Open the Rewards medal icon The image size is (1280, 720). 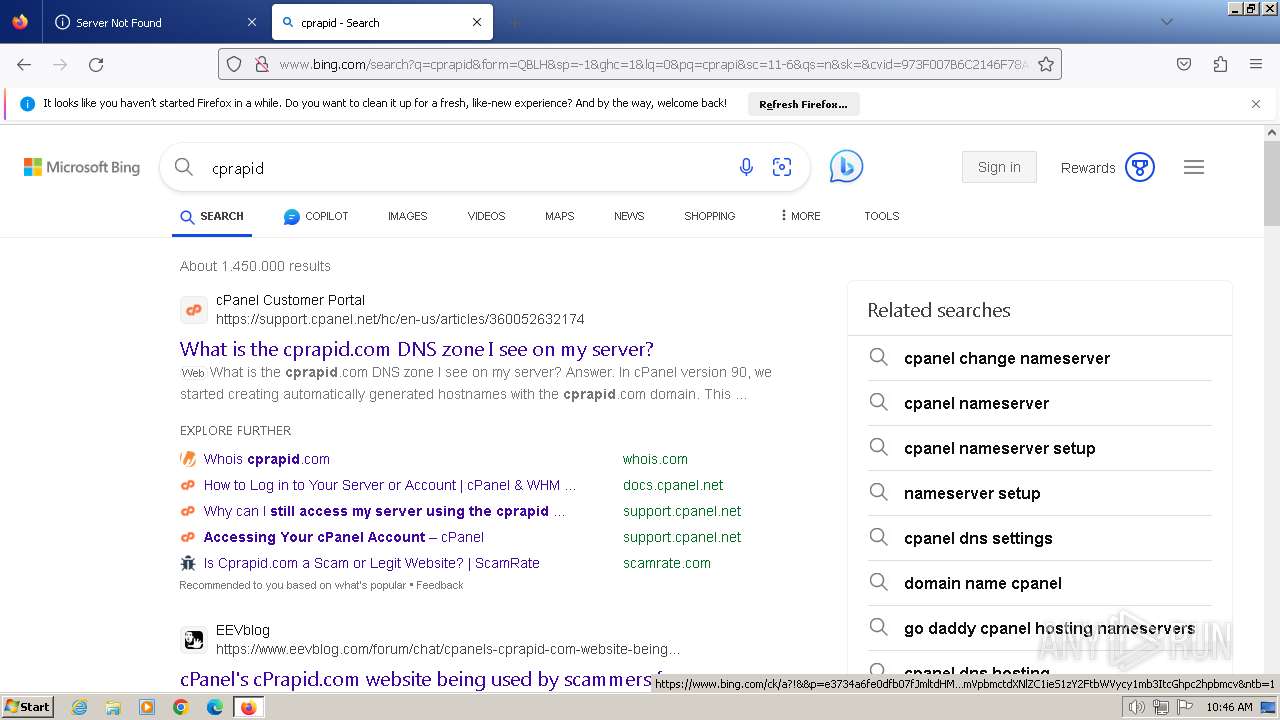[x=1140, y=167]
